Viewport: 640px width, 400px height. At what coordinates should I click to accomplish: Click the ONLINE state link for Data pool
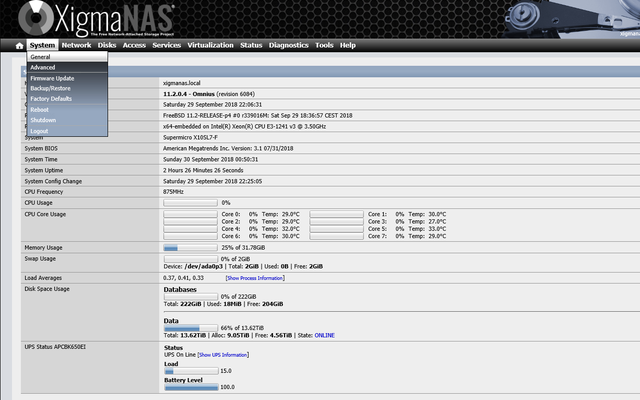tap(324, 336)
